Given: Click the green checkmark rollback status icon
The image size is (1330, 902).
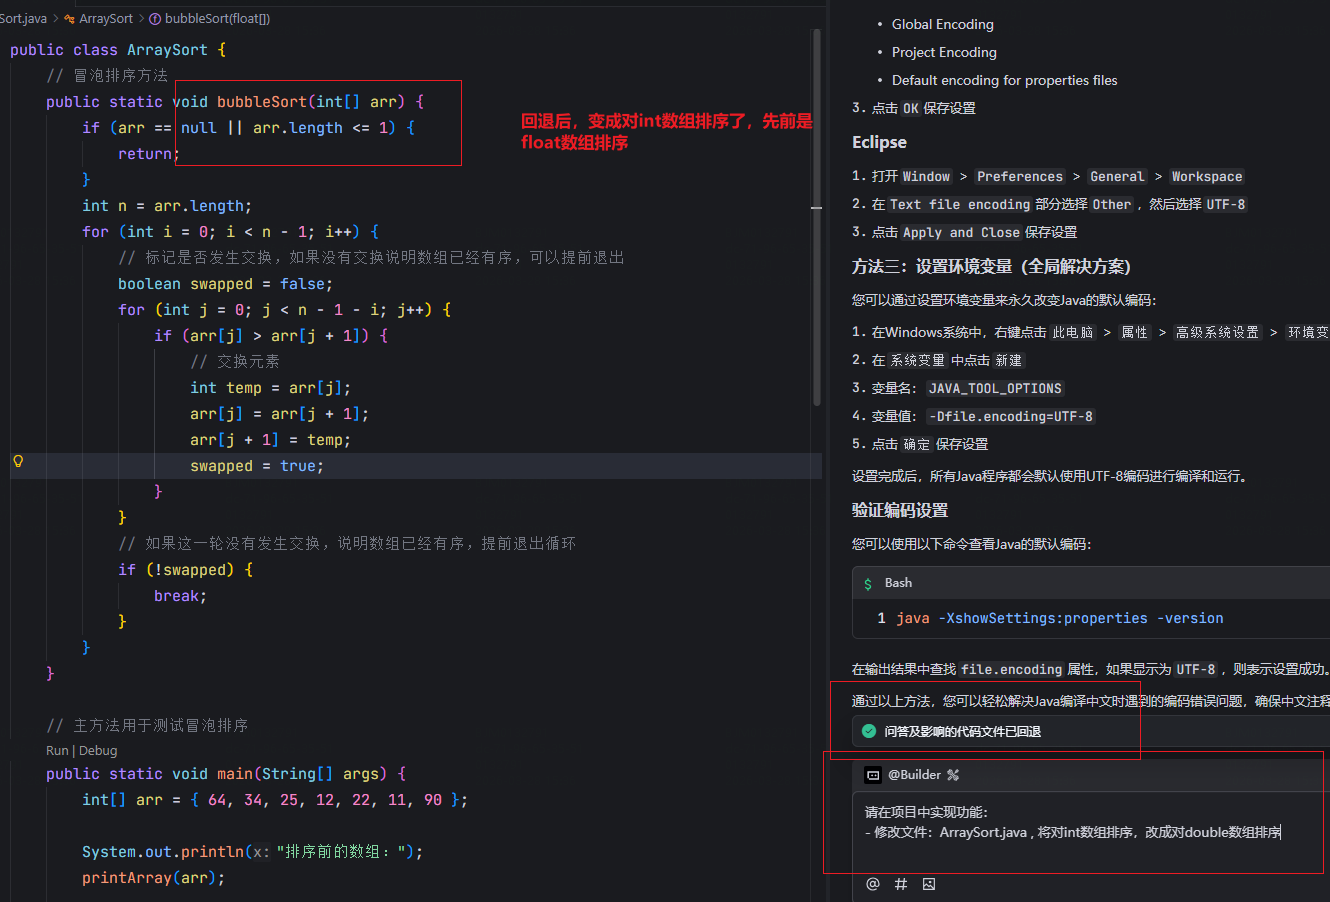Looking at the screenshot, I should [869, 731].
